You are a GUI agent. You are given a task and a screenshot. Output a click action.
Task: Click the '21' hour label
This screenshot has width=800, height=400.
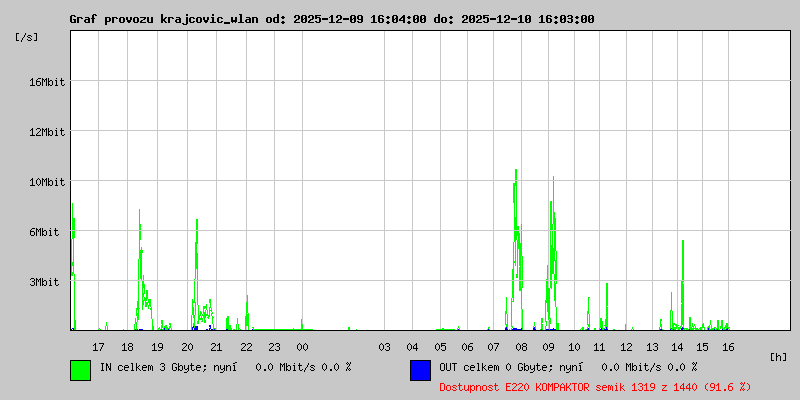(216, 347)
